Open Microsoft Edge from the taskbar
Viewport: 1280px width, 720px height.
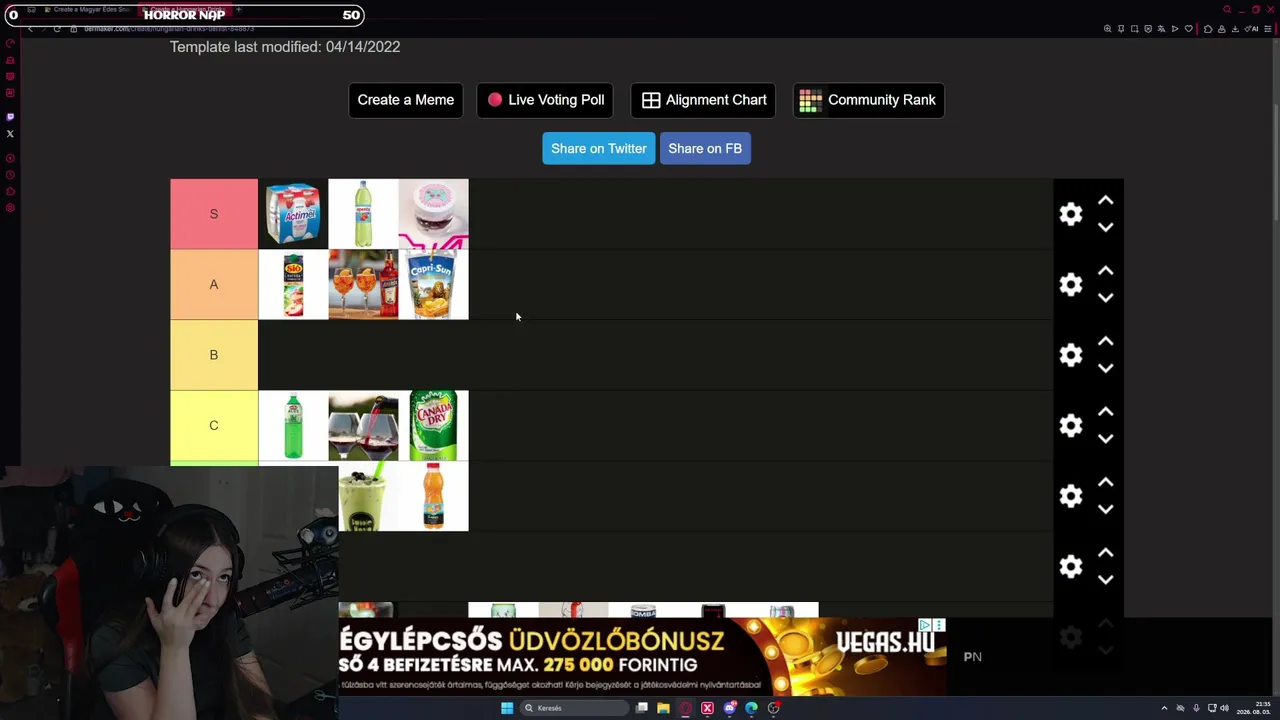[751, 708]
